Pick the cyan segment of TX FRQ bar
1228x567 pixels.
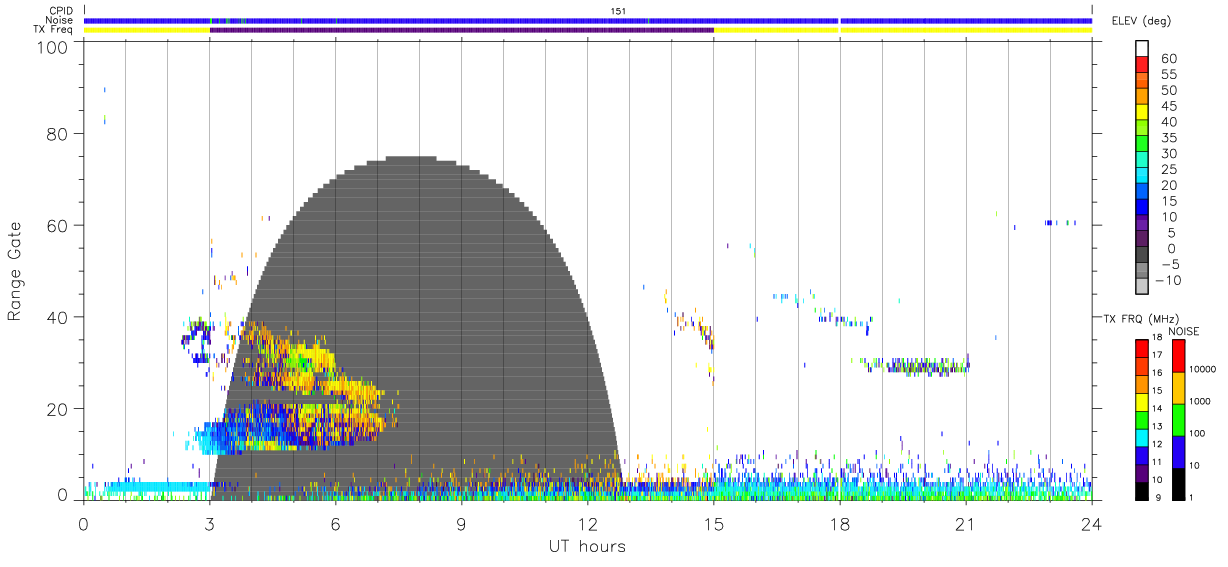coord(1141,436)
